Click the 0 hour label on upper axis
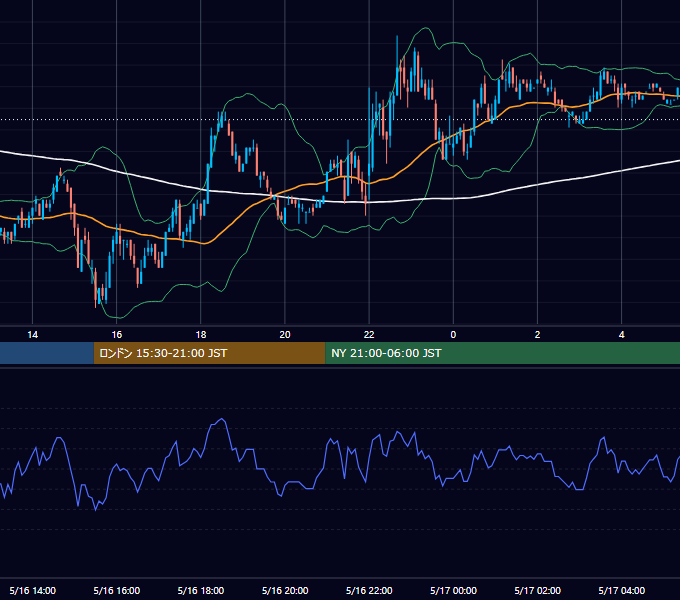Image resolution: width=680 pixels, height=600 pixels. (x=453, y=335)
